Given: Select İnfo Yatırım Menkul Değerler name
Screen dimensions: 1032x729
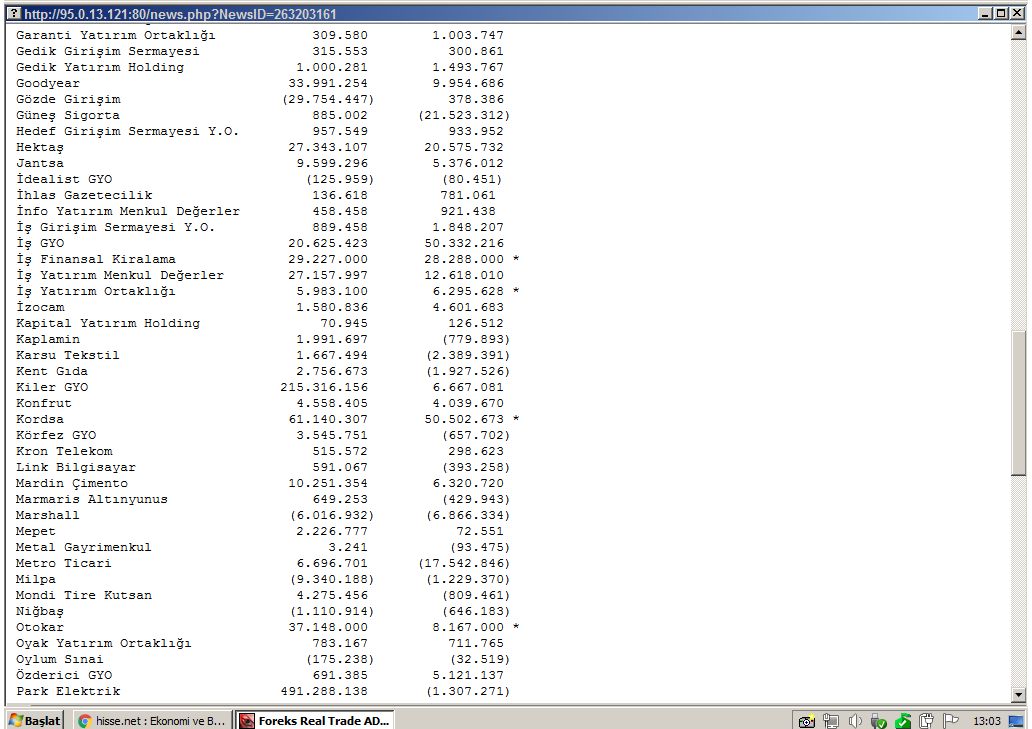Looking at the screenshot, I should (x=128, y=211).
